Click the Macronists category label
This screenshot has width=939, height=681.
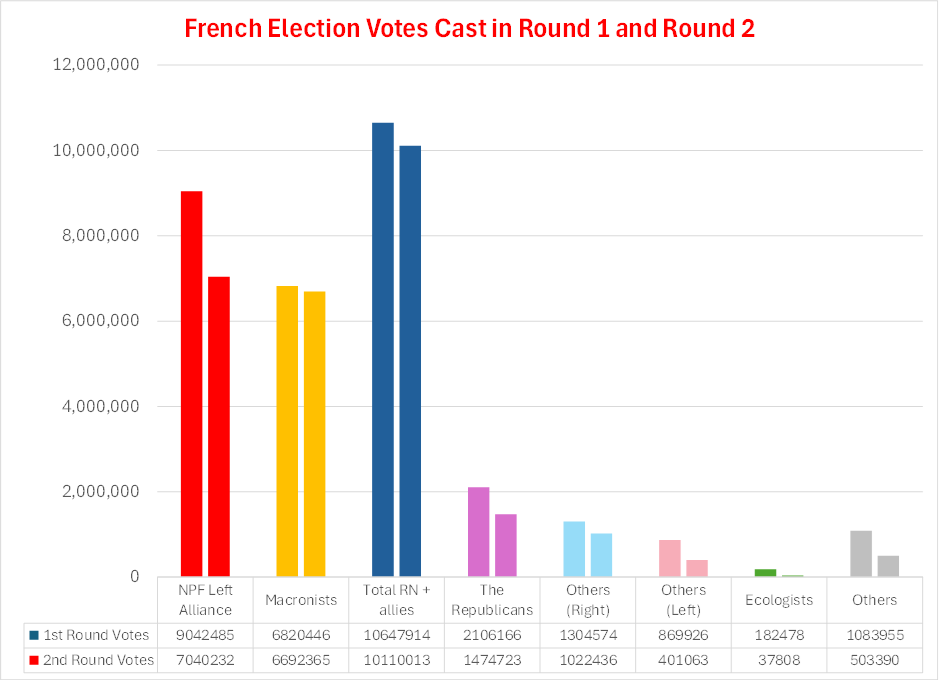tap(301, 600)
